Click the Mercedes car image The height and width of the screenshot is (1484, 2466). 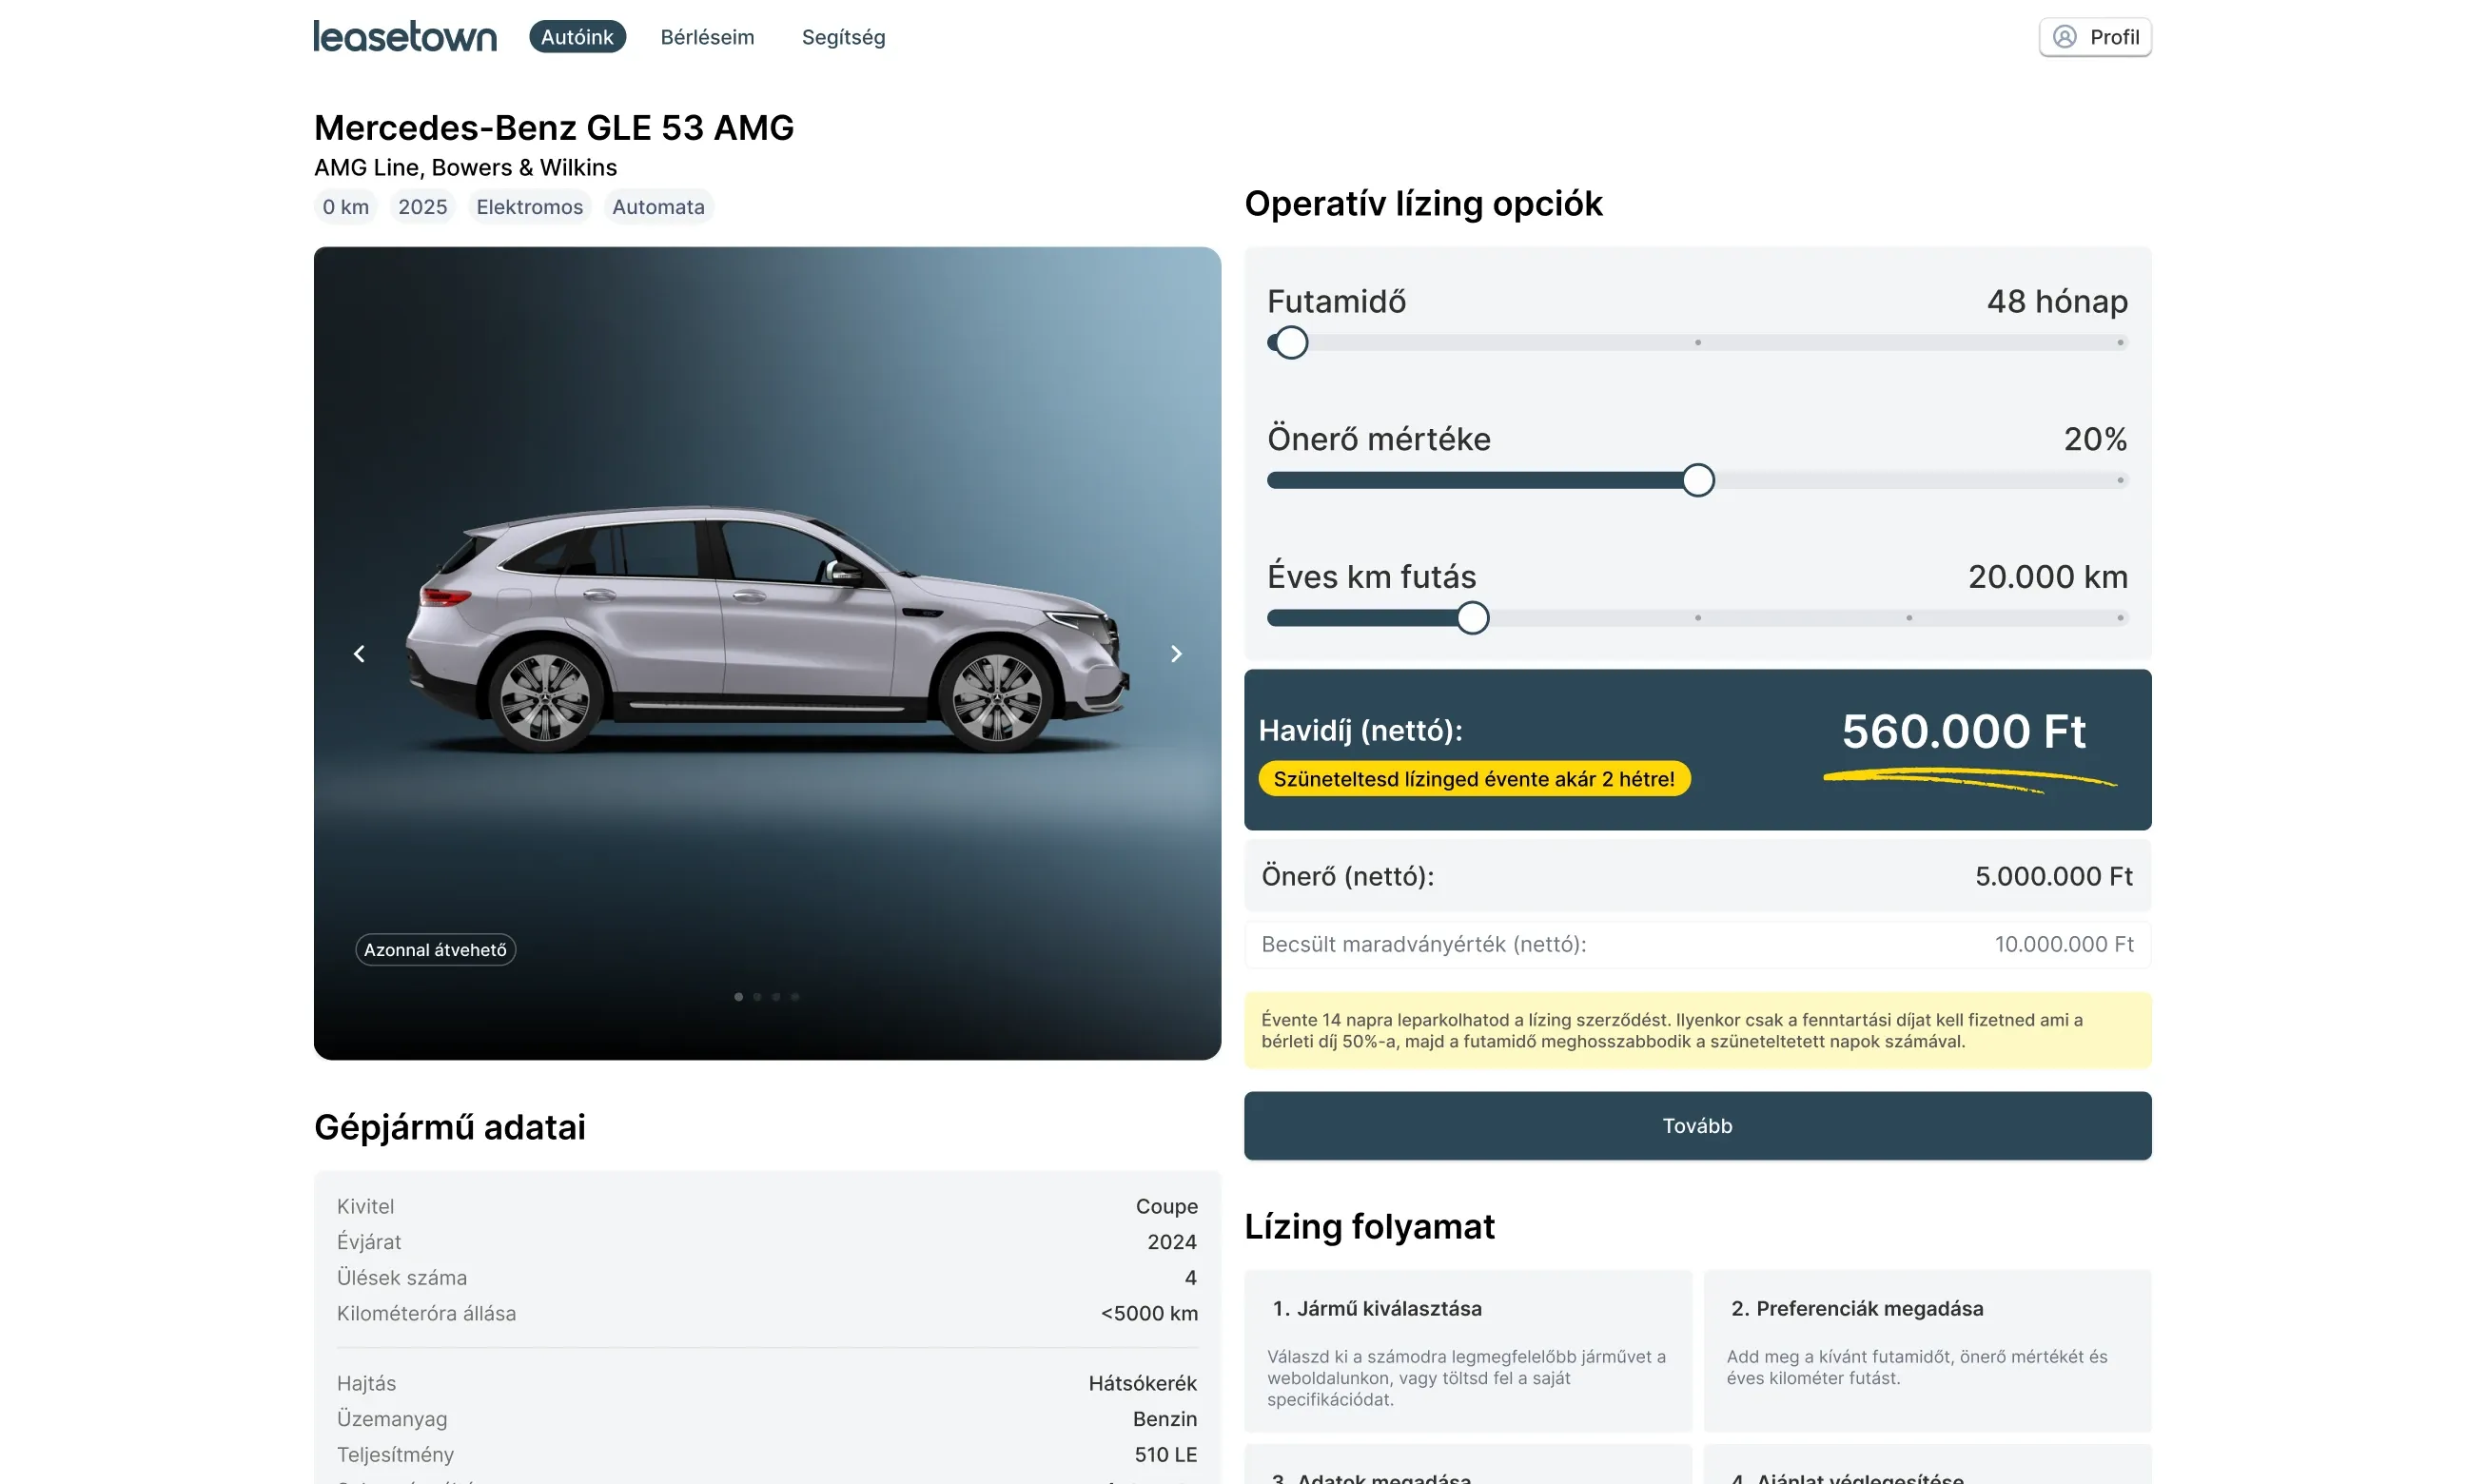(x=767, y=630)
